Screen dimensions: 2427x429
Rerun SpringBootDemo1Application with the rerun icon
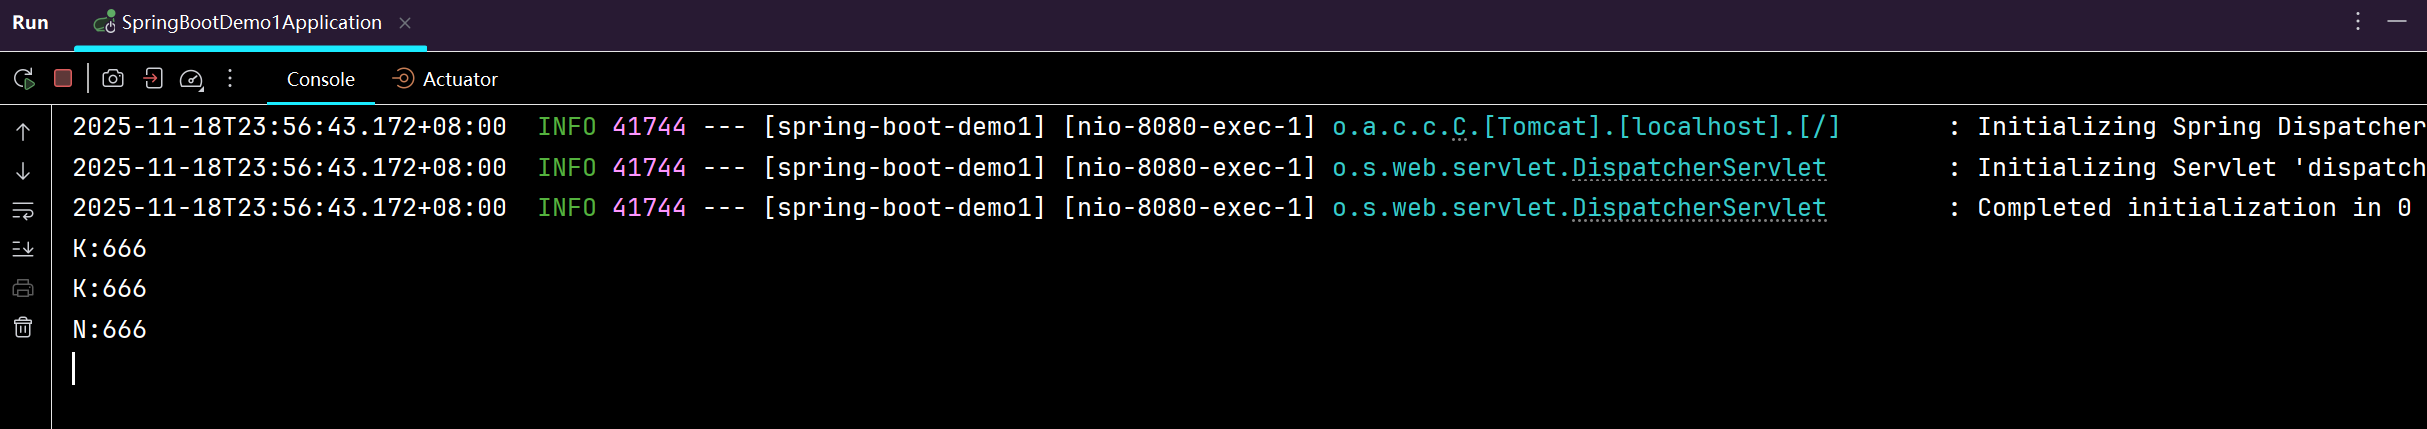[x=24, y=78]
